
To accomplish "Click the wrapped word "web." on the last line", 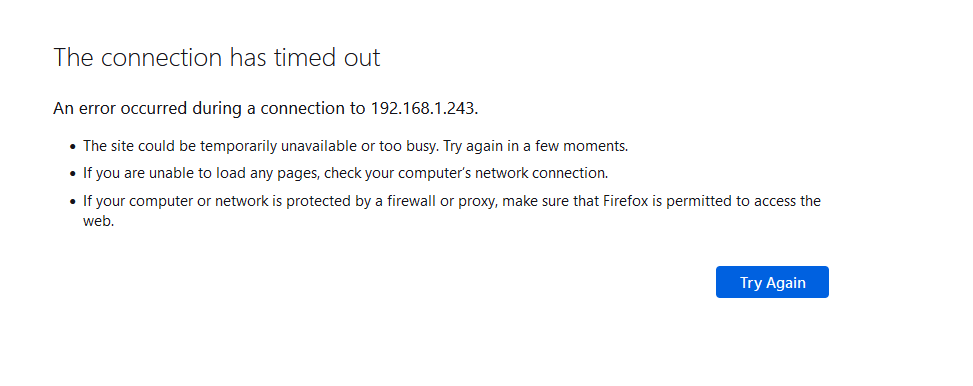I will coord(99,221).
